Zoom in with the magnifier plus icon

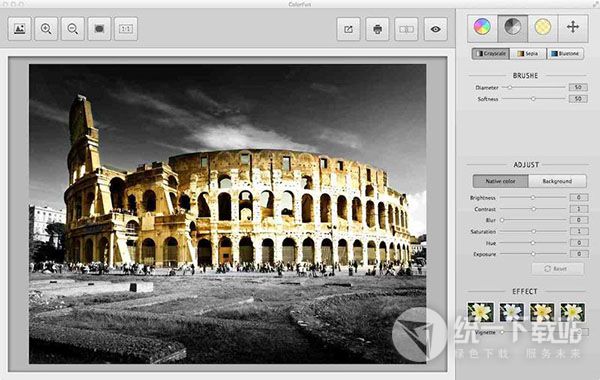pyautogui.click(x=46, y=29)
